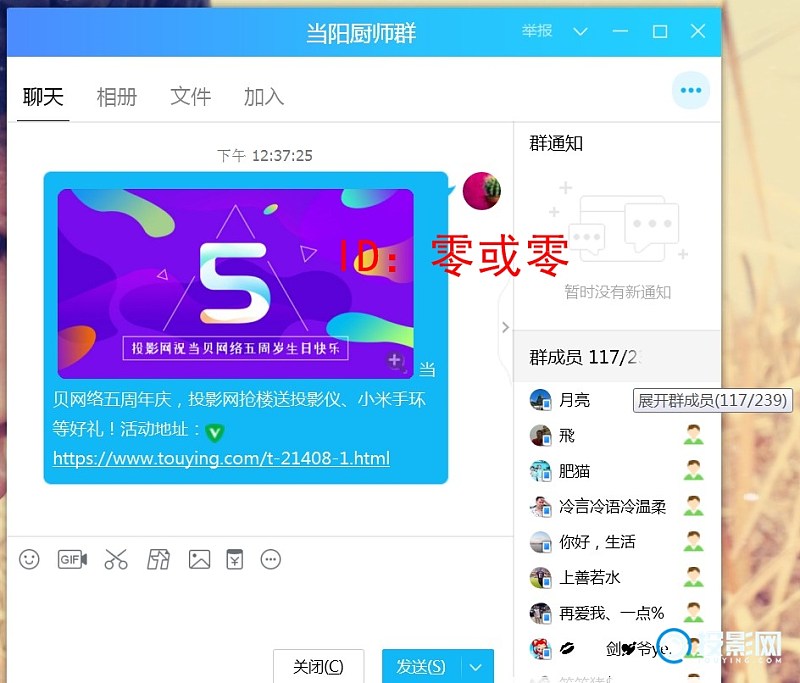Open the GIF video tool
800x683 pixels.
click(72, 560)
